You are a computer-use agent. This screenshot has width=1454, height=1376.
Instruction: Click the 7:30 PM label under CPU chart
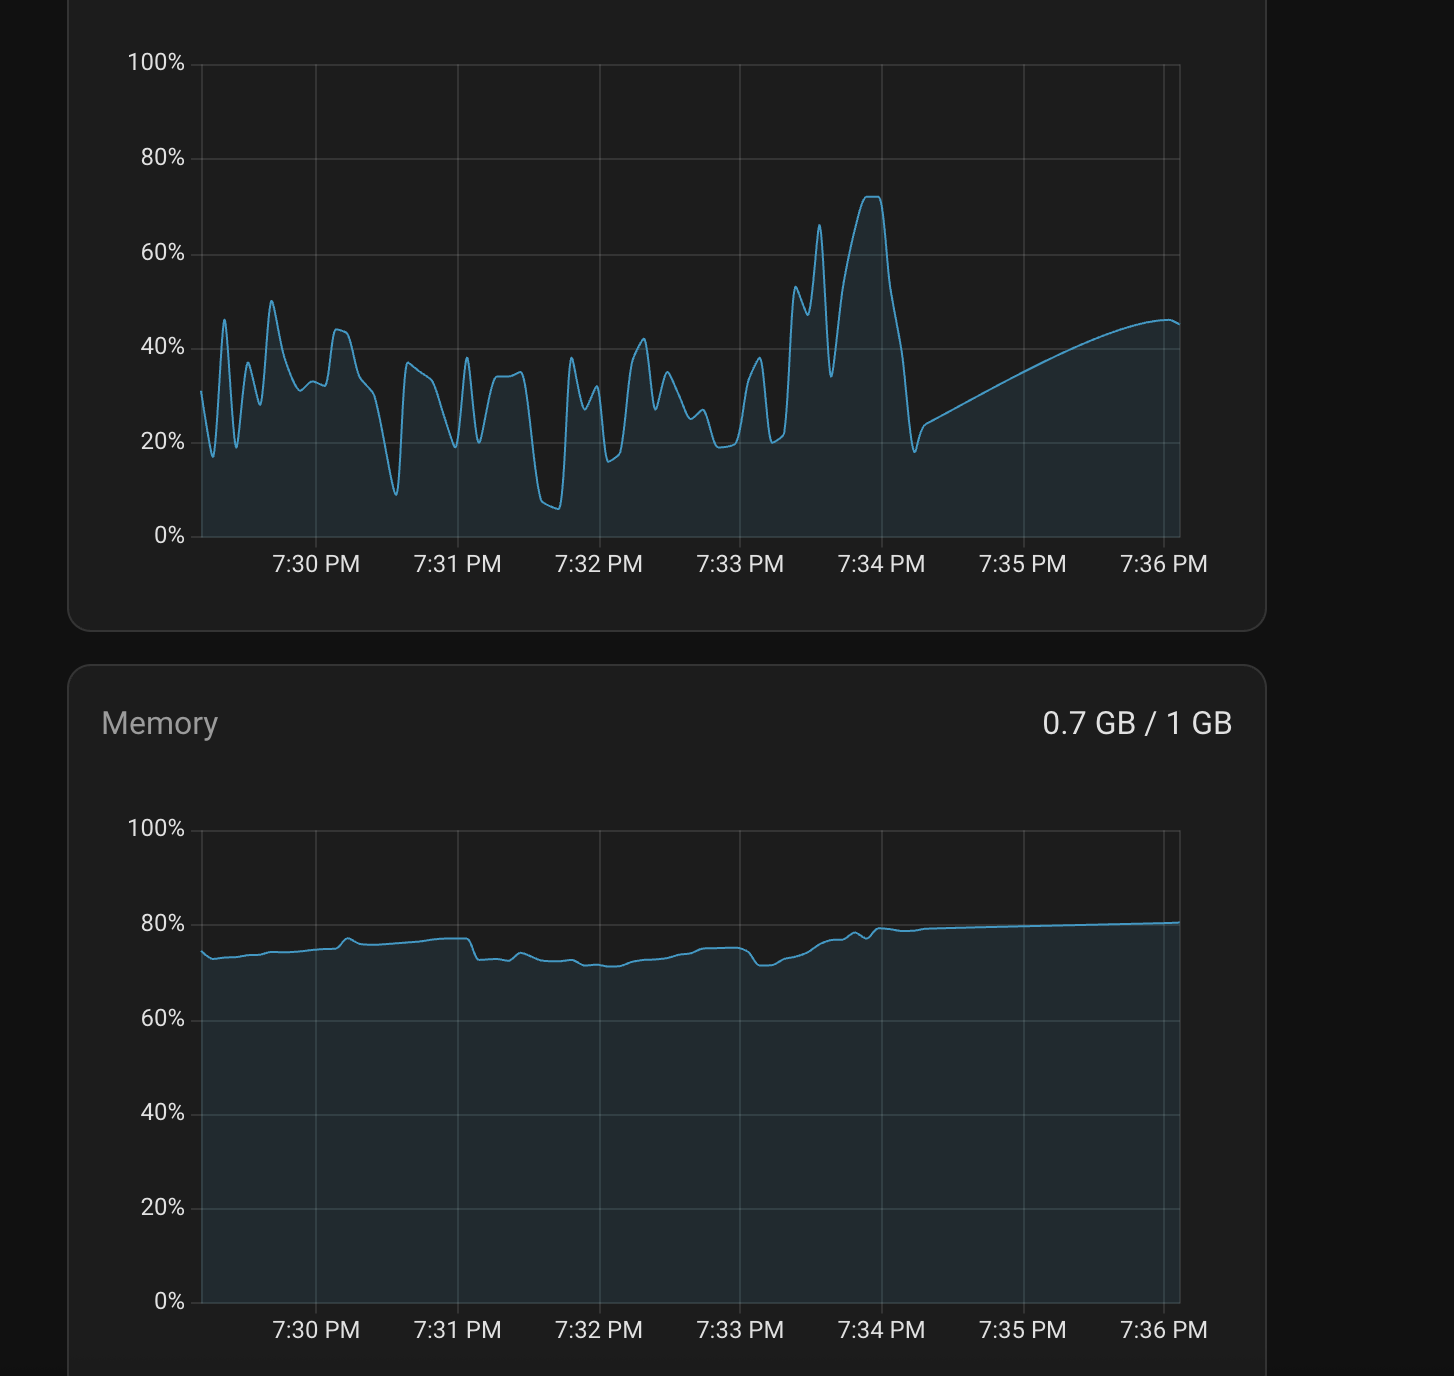click(316, 564)
